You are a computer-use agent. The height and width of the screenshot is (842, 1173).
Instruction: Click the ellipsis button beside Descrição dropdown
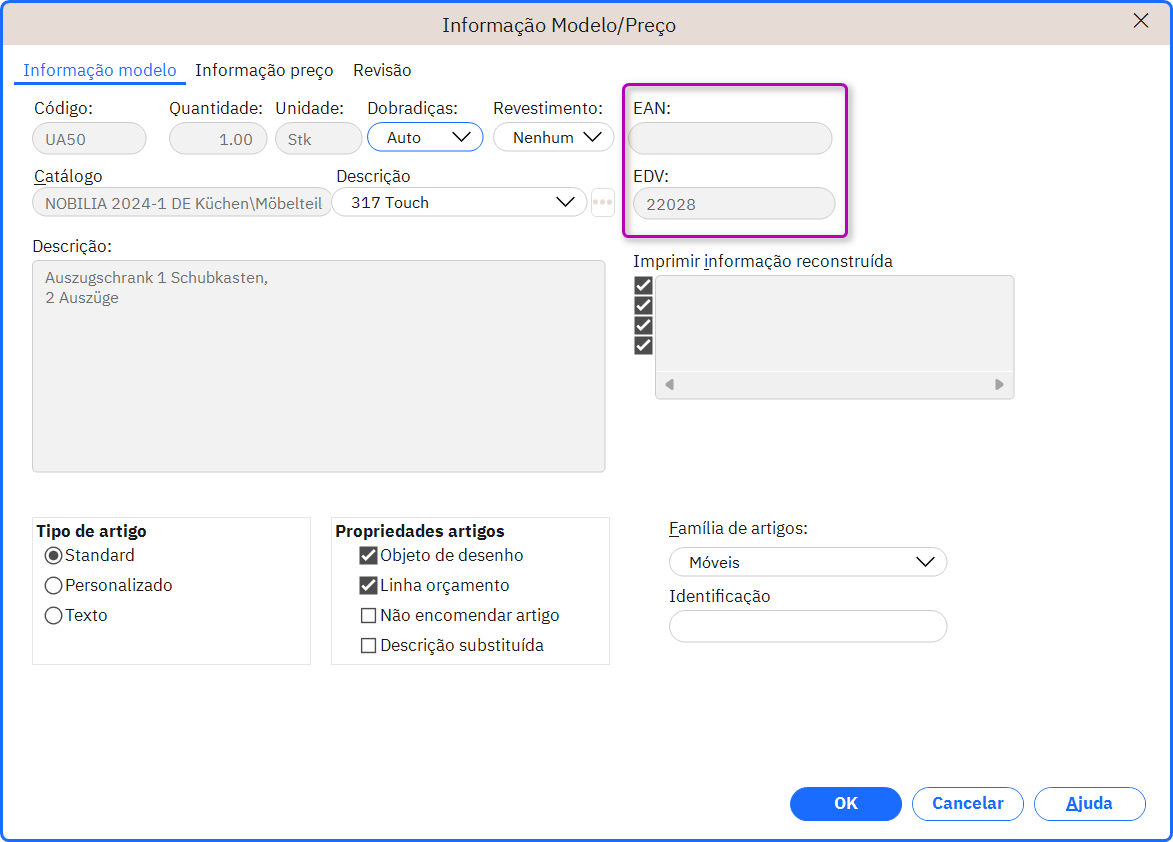click(602, 203)
